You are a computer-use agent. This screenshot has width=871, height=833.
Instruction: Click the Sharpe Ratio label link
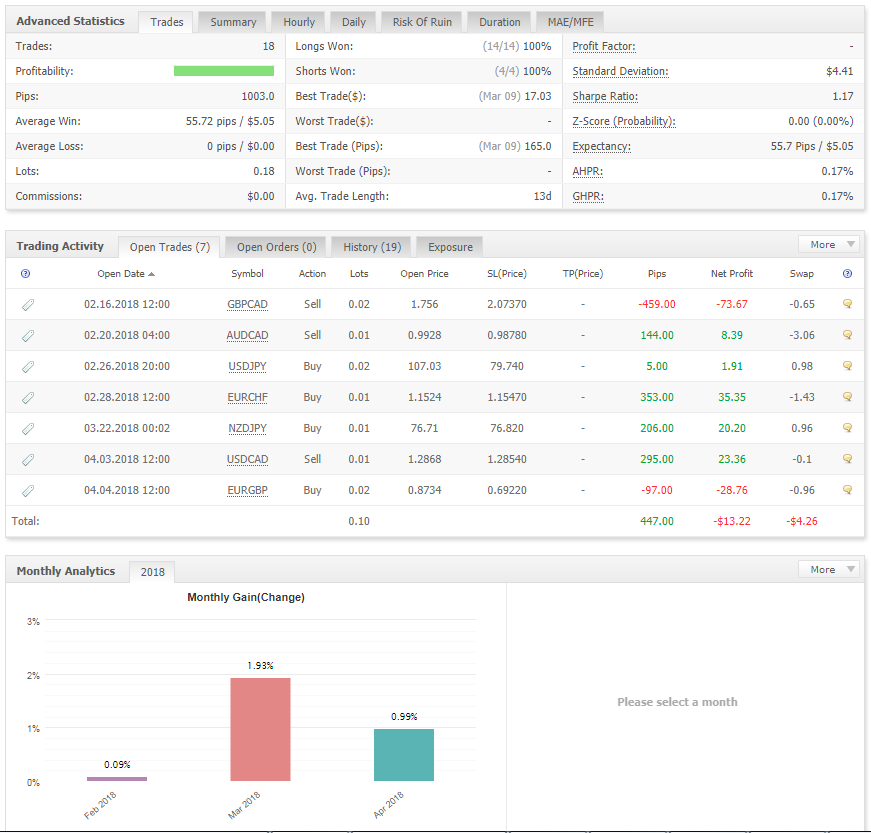coord(605,96)
